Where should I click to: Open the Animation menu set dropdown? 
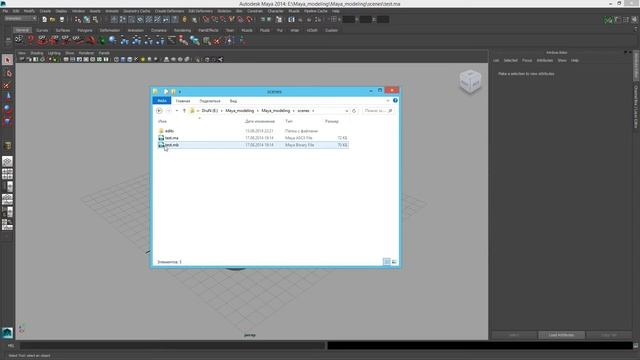pyautogui.click(x=20, y=19)
